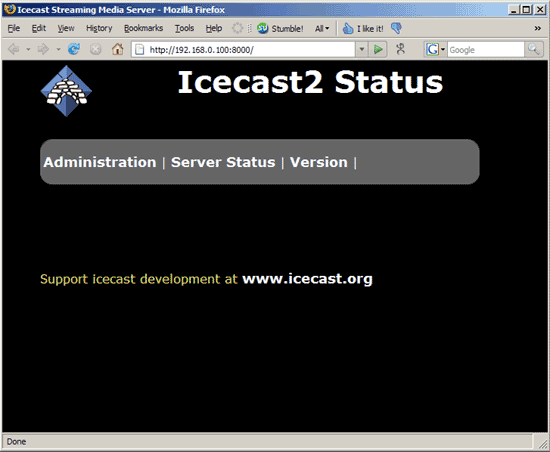Click the Back navigation arrow
Screen dimensions: 550x452
tap(14, 49)
